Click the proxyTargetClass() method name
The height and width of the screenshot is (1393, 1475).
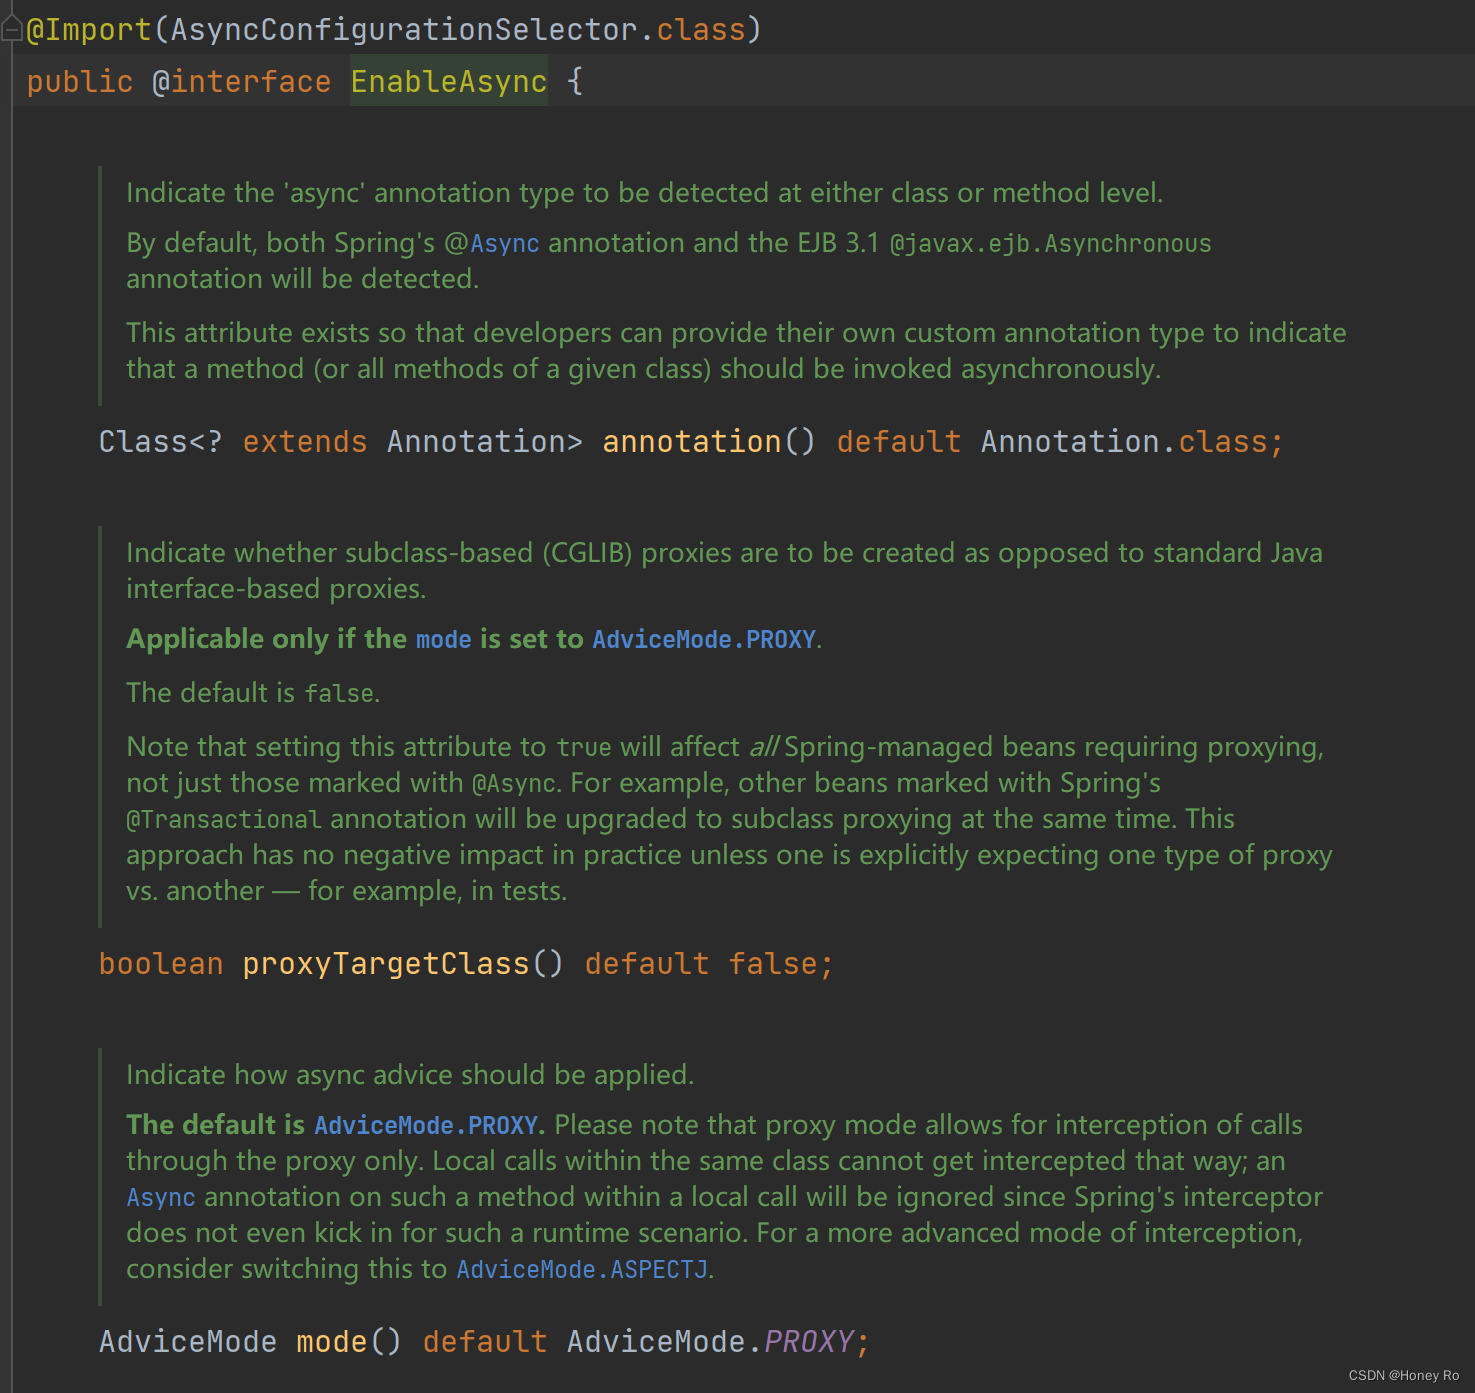coord(386,964)
